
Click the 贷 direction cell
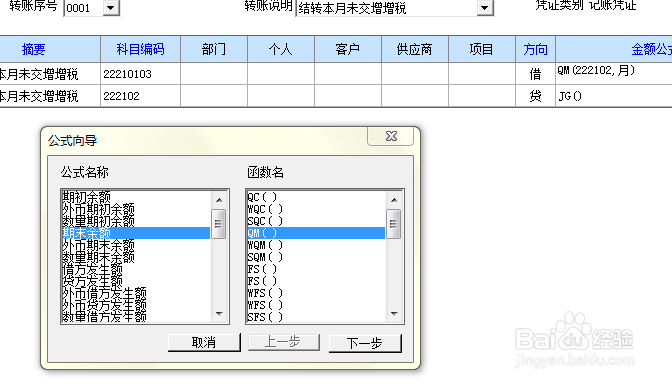535,96
